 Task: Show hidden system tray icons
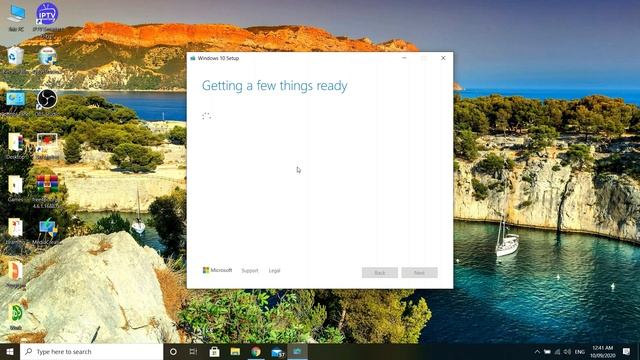[x=537, y=352]
